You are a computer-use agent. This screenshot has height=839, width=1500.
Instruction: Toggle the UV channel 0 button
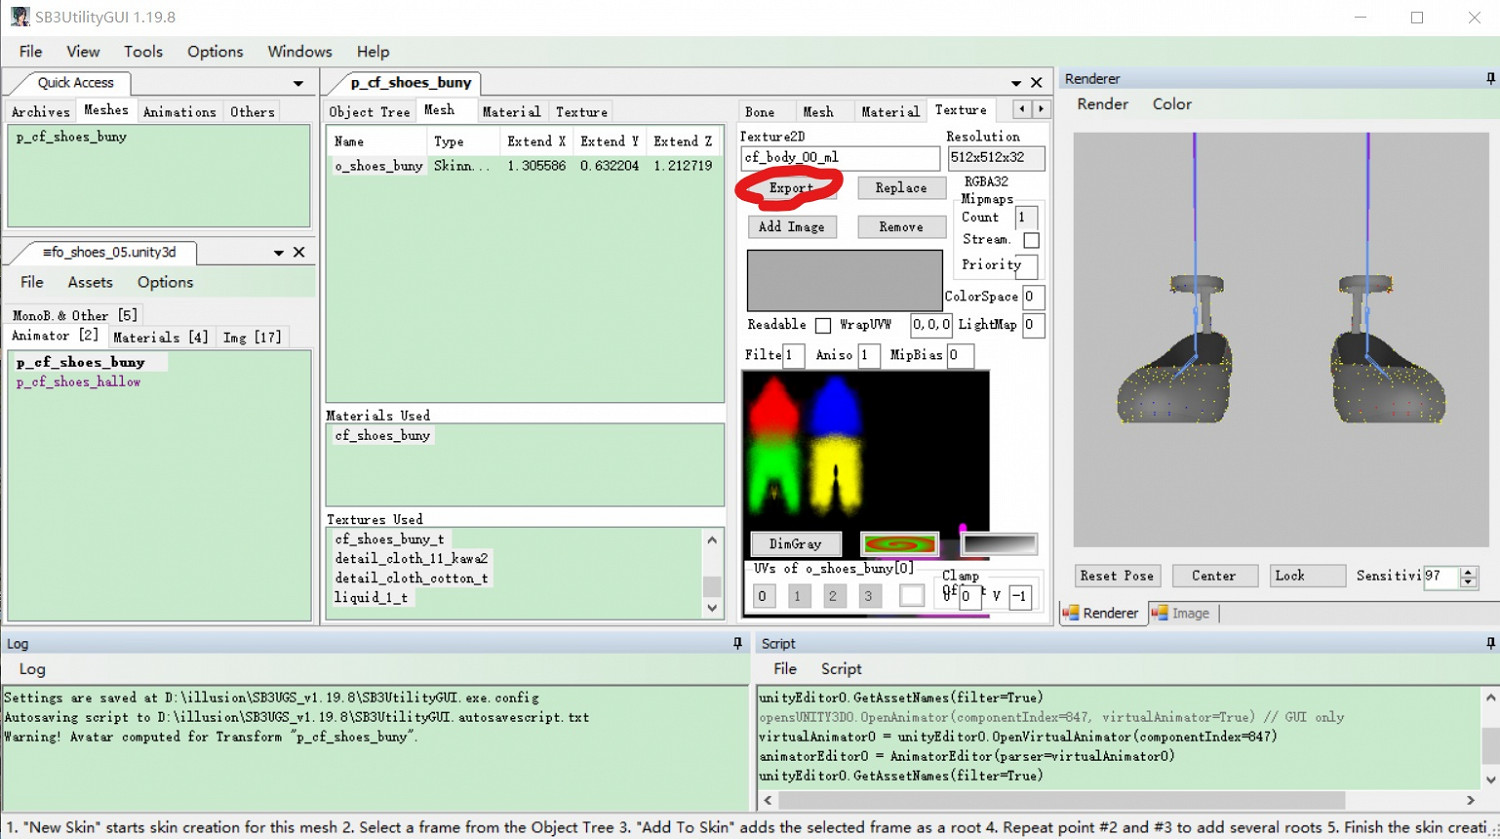(762, 596)
